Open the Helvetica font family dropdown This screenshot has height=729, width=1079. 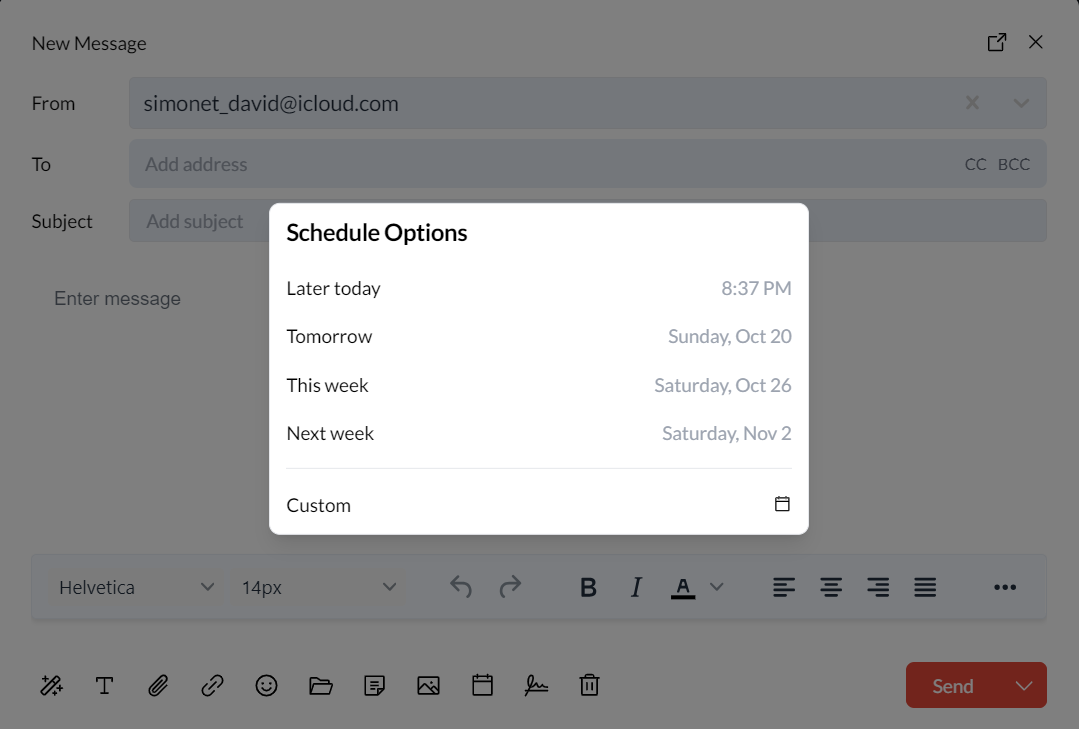pos(137,588)
